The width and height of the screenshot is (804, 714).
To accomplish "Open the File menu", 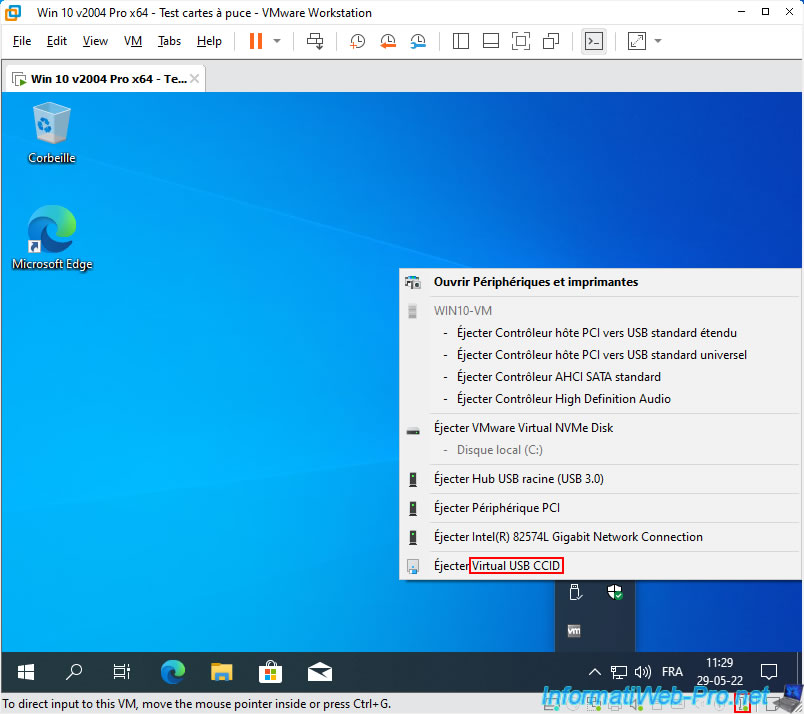I will pyautogui.click(x=22, y=41).
